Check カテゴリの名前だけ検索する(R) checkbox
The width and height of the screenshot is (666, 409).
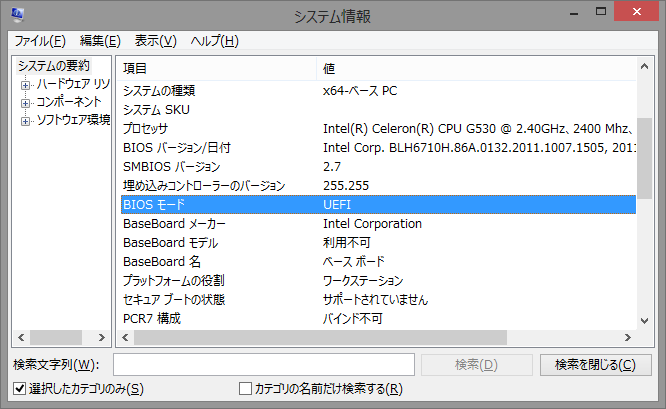pos(245,389)
